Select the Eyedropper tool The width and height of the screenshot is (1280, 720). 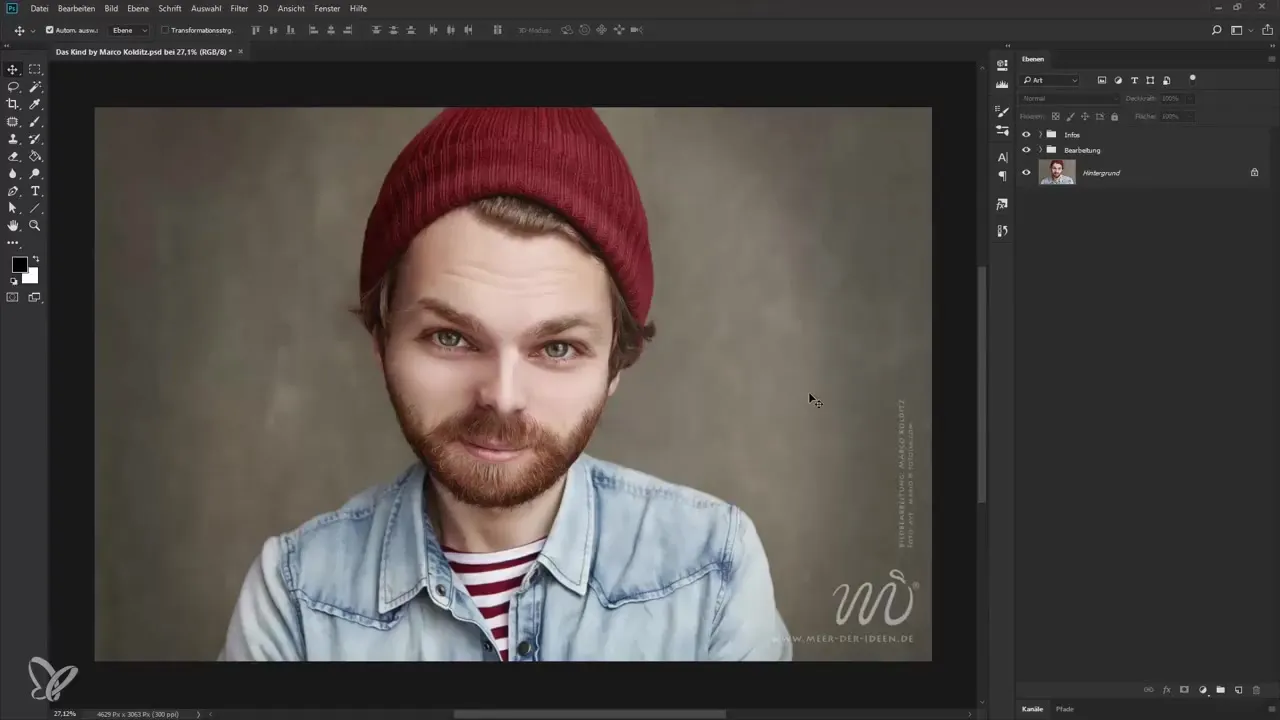tap(35, 104)
